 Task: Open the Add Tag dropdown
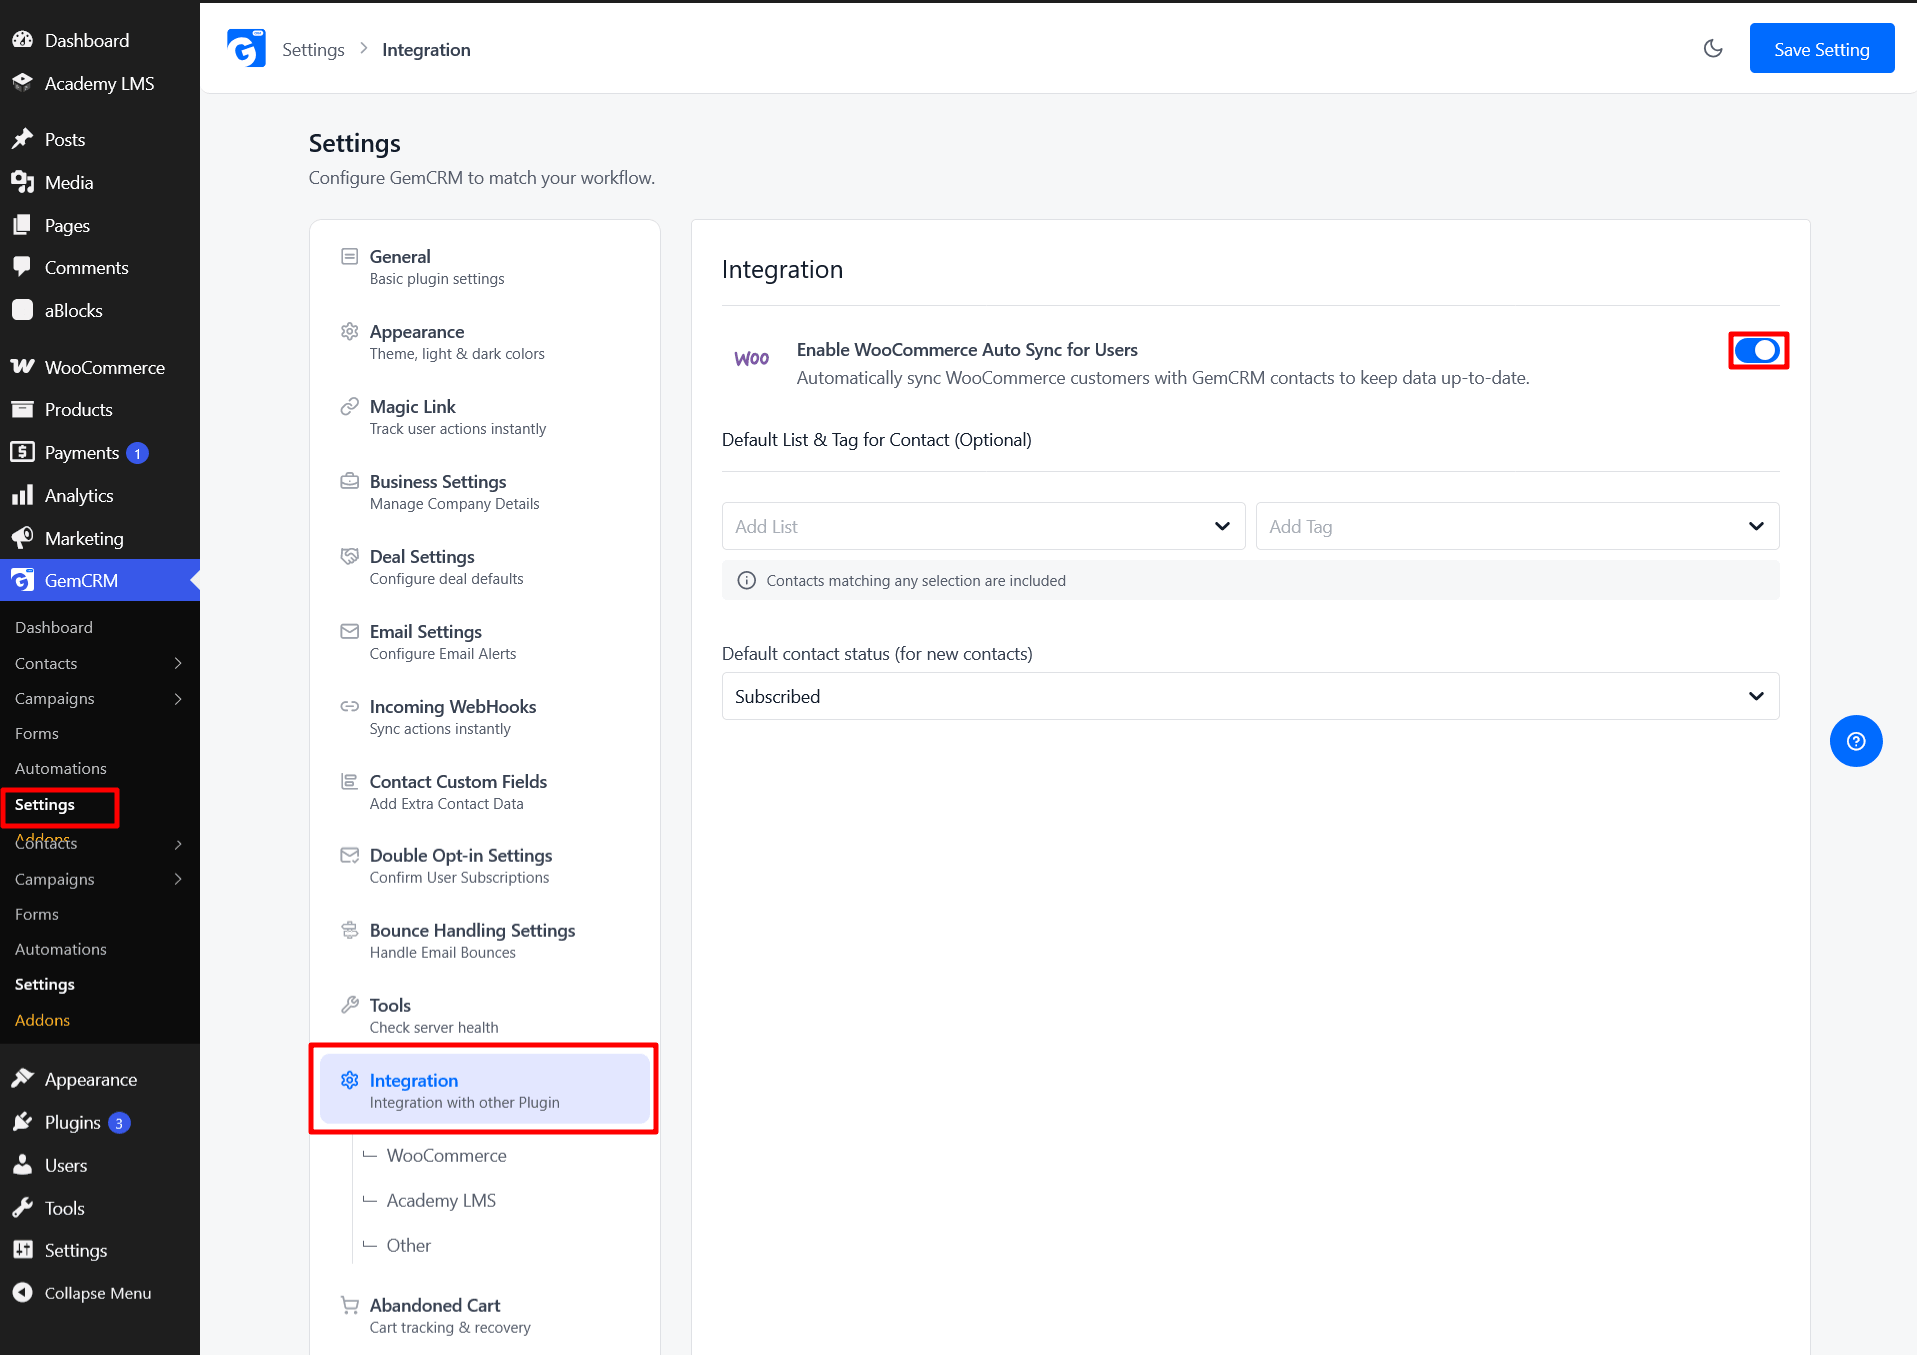click(1517, 526)
